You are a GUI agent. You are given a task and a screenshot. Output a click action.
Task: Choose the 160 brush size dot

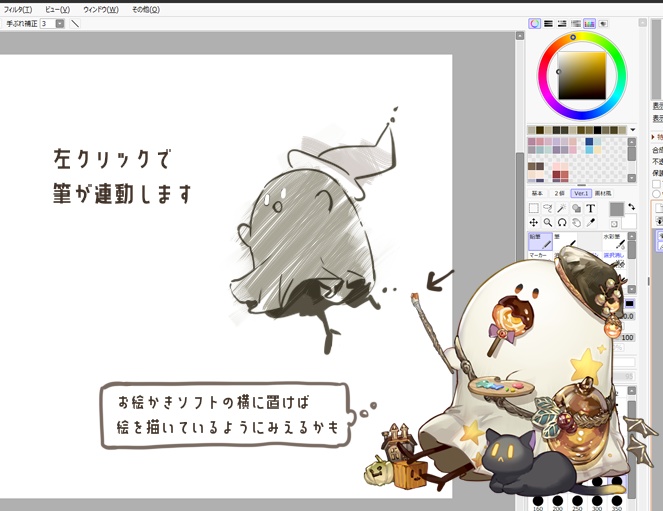[x=538, y=502]
